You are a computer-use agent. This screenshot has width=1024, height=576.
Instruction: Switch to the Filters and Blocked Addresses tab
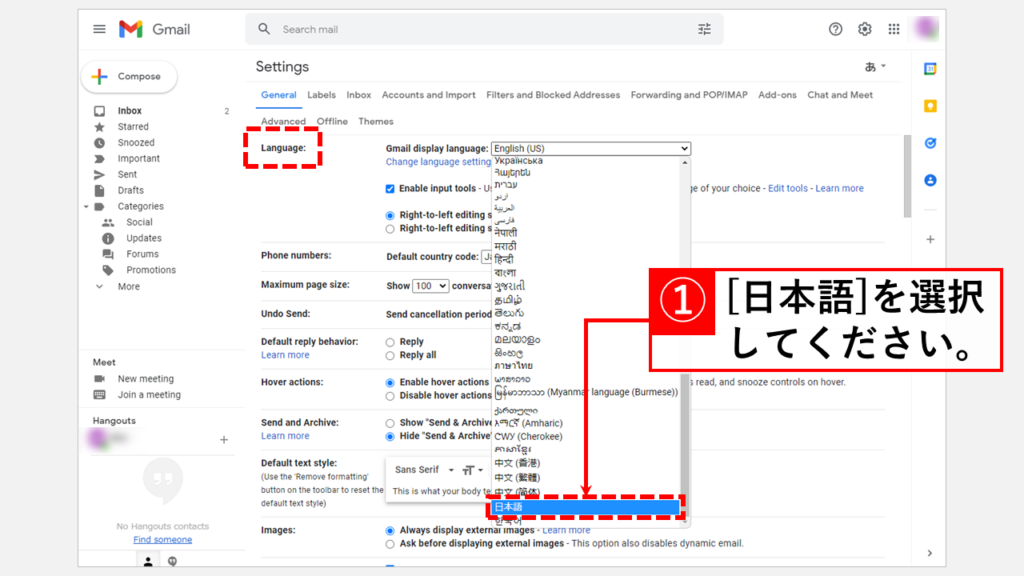click(553, 95)
